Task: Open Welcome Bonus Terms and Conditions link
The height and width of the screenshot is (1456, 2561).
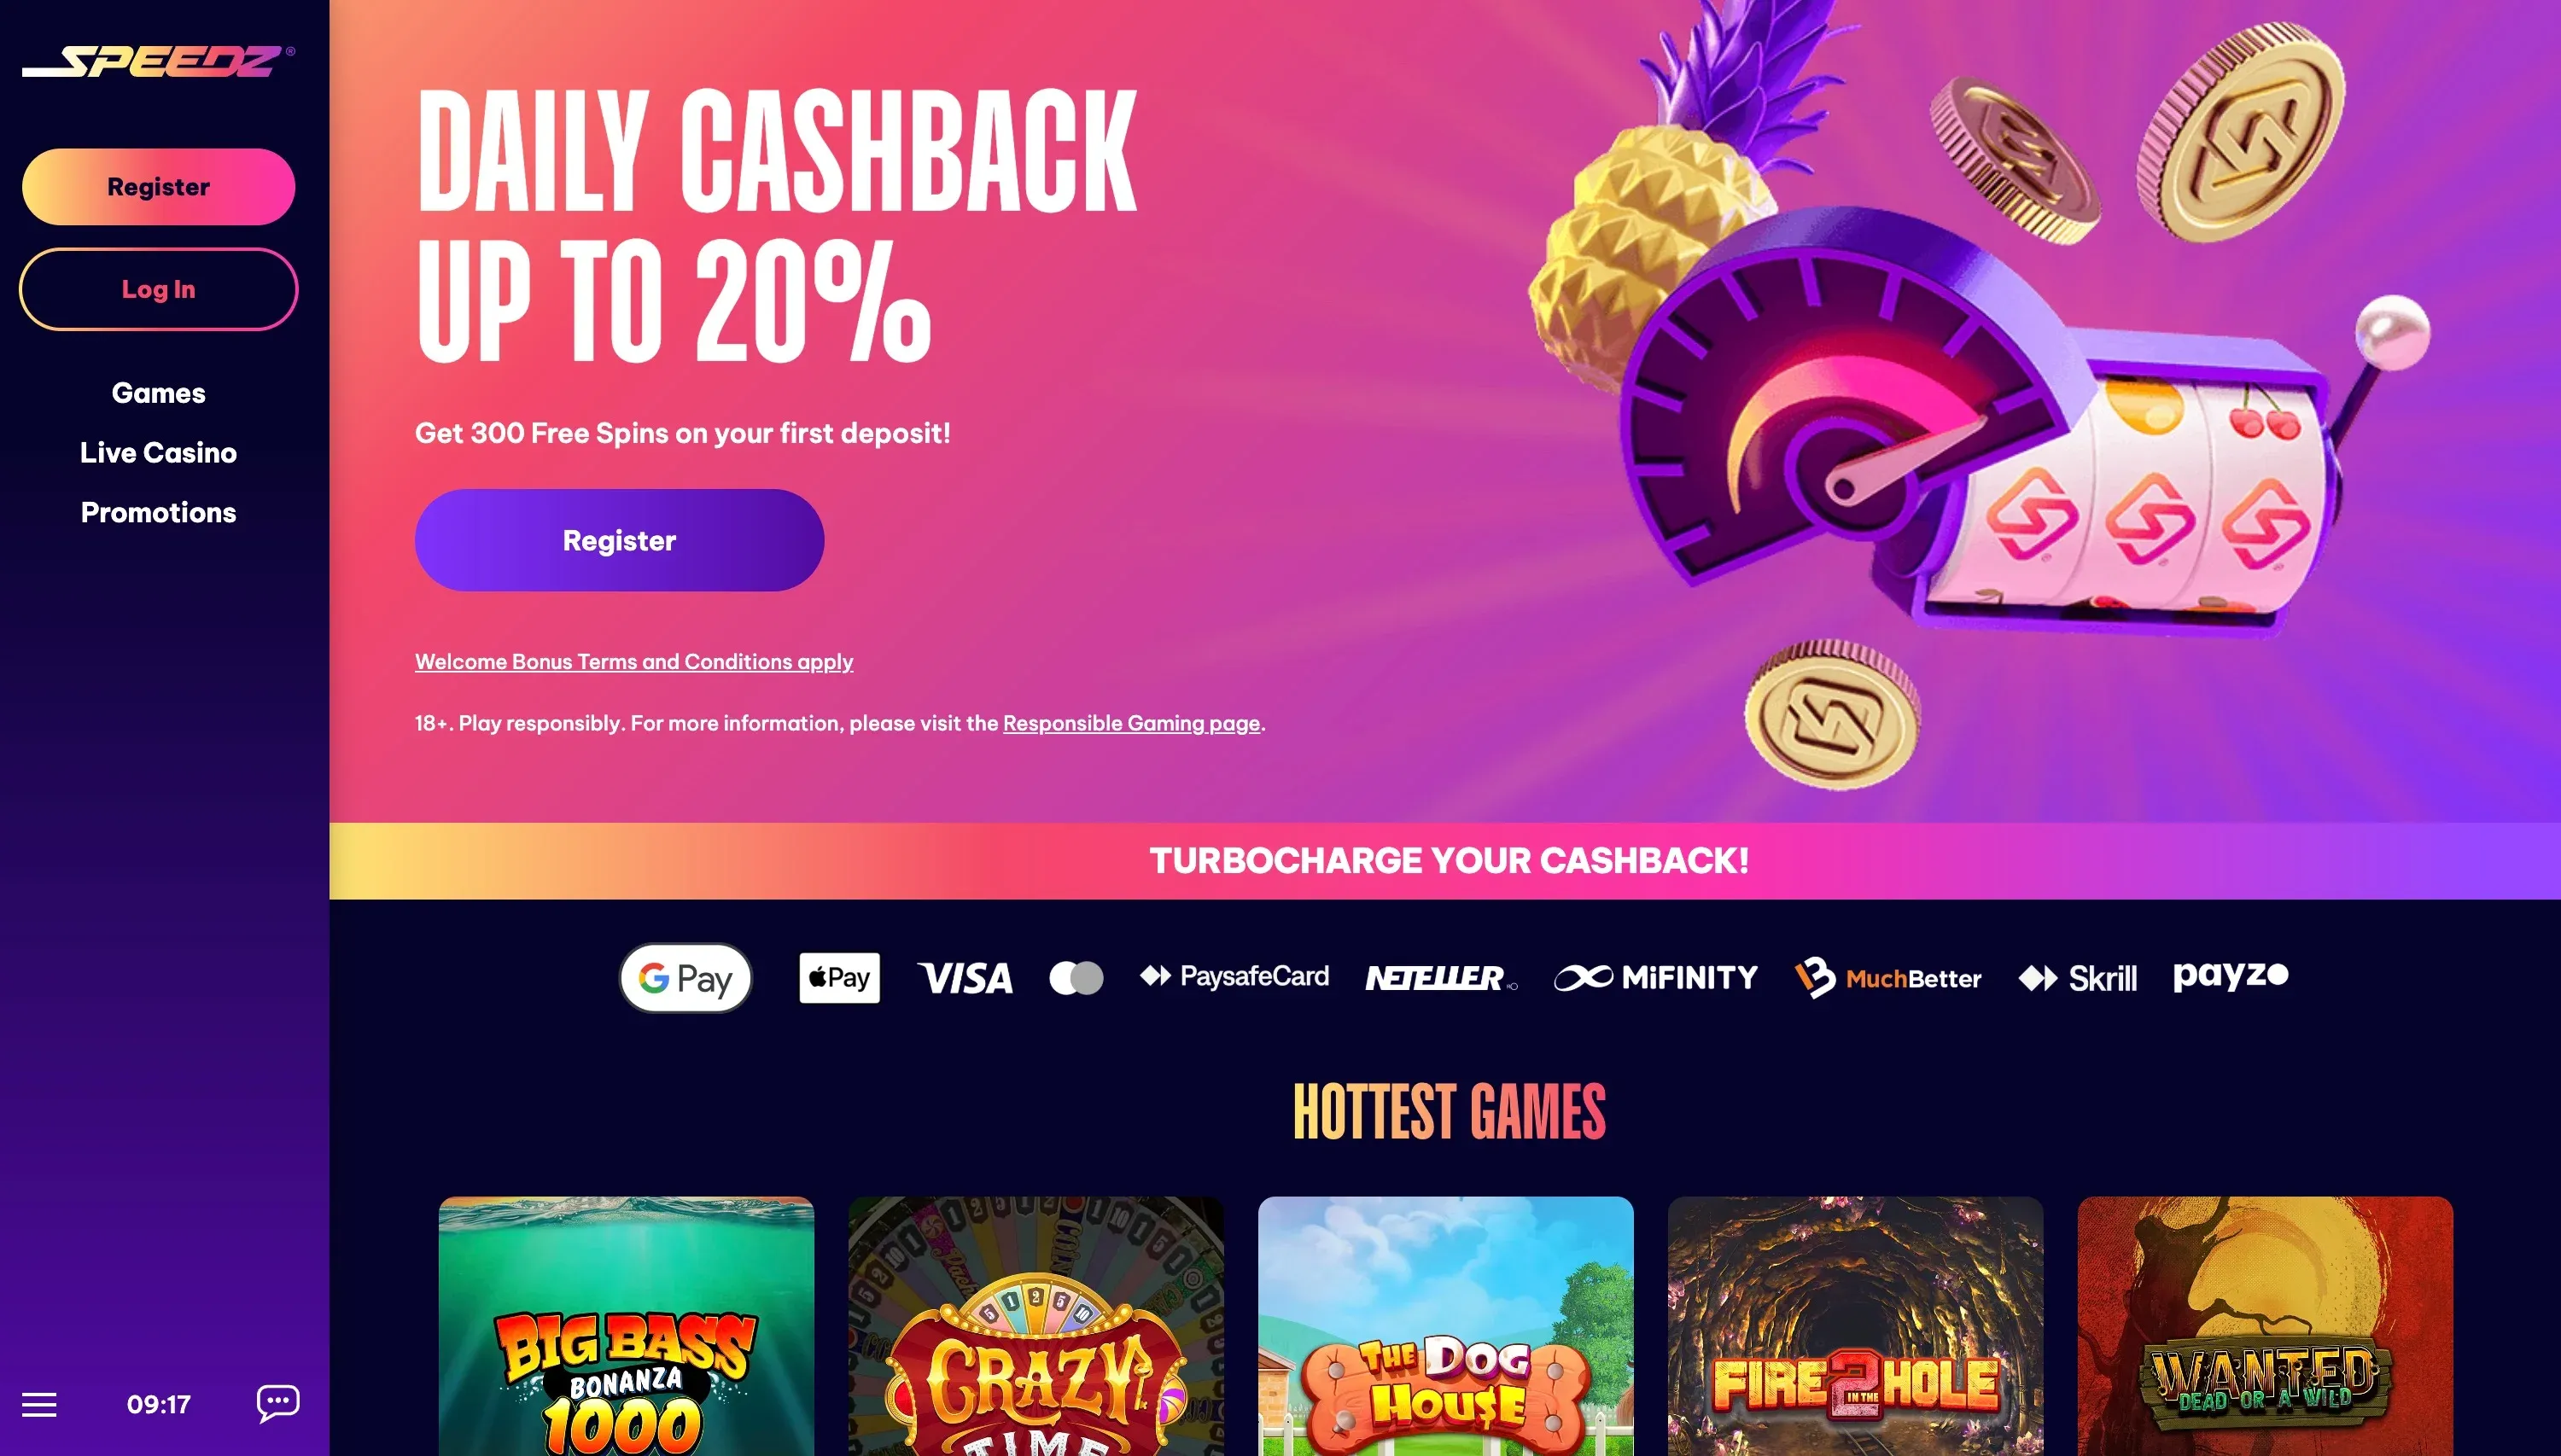Action: coord(634,662)
